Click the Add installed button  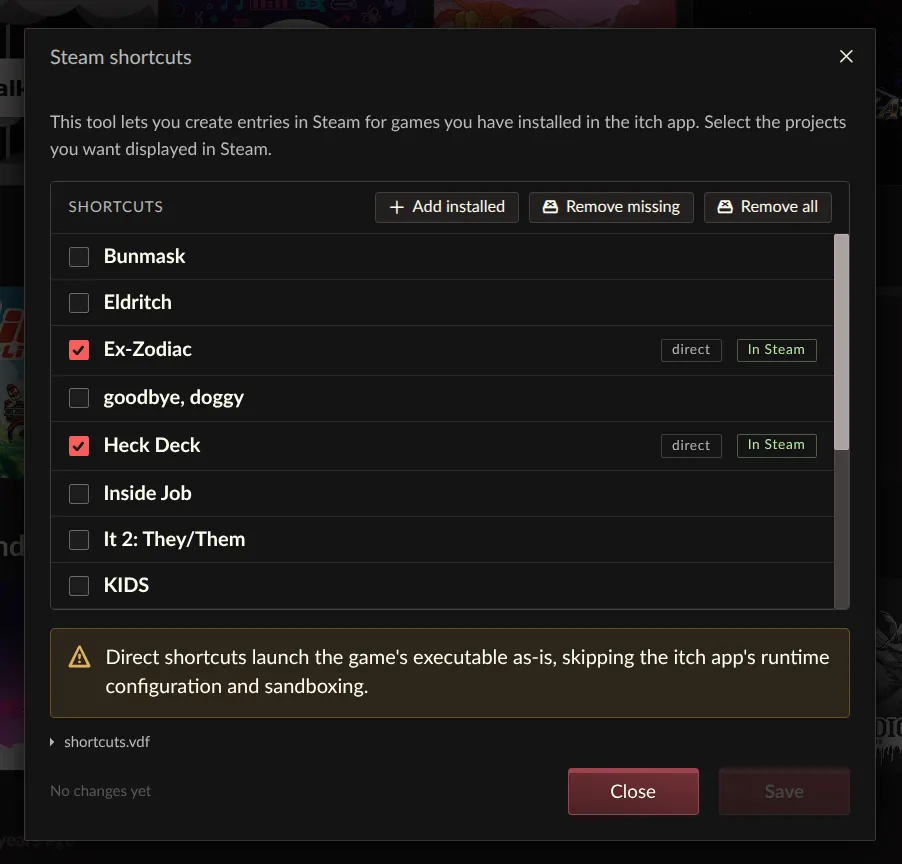[x=447, y=207]
